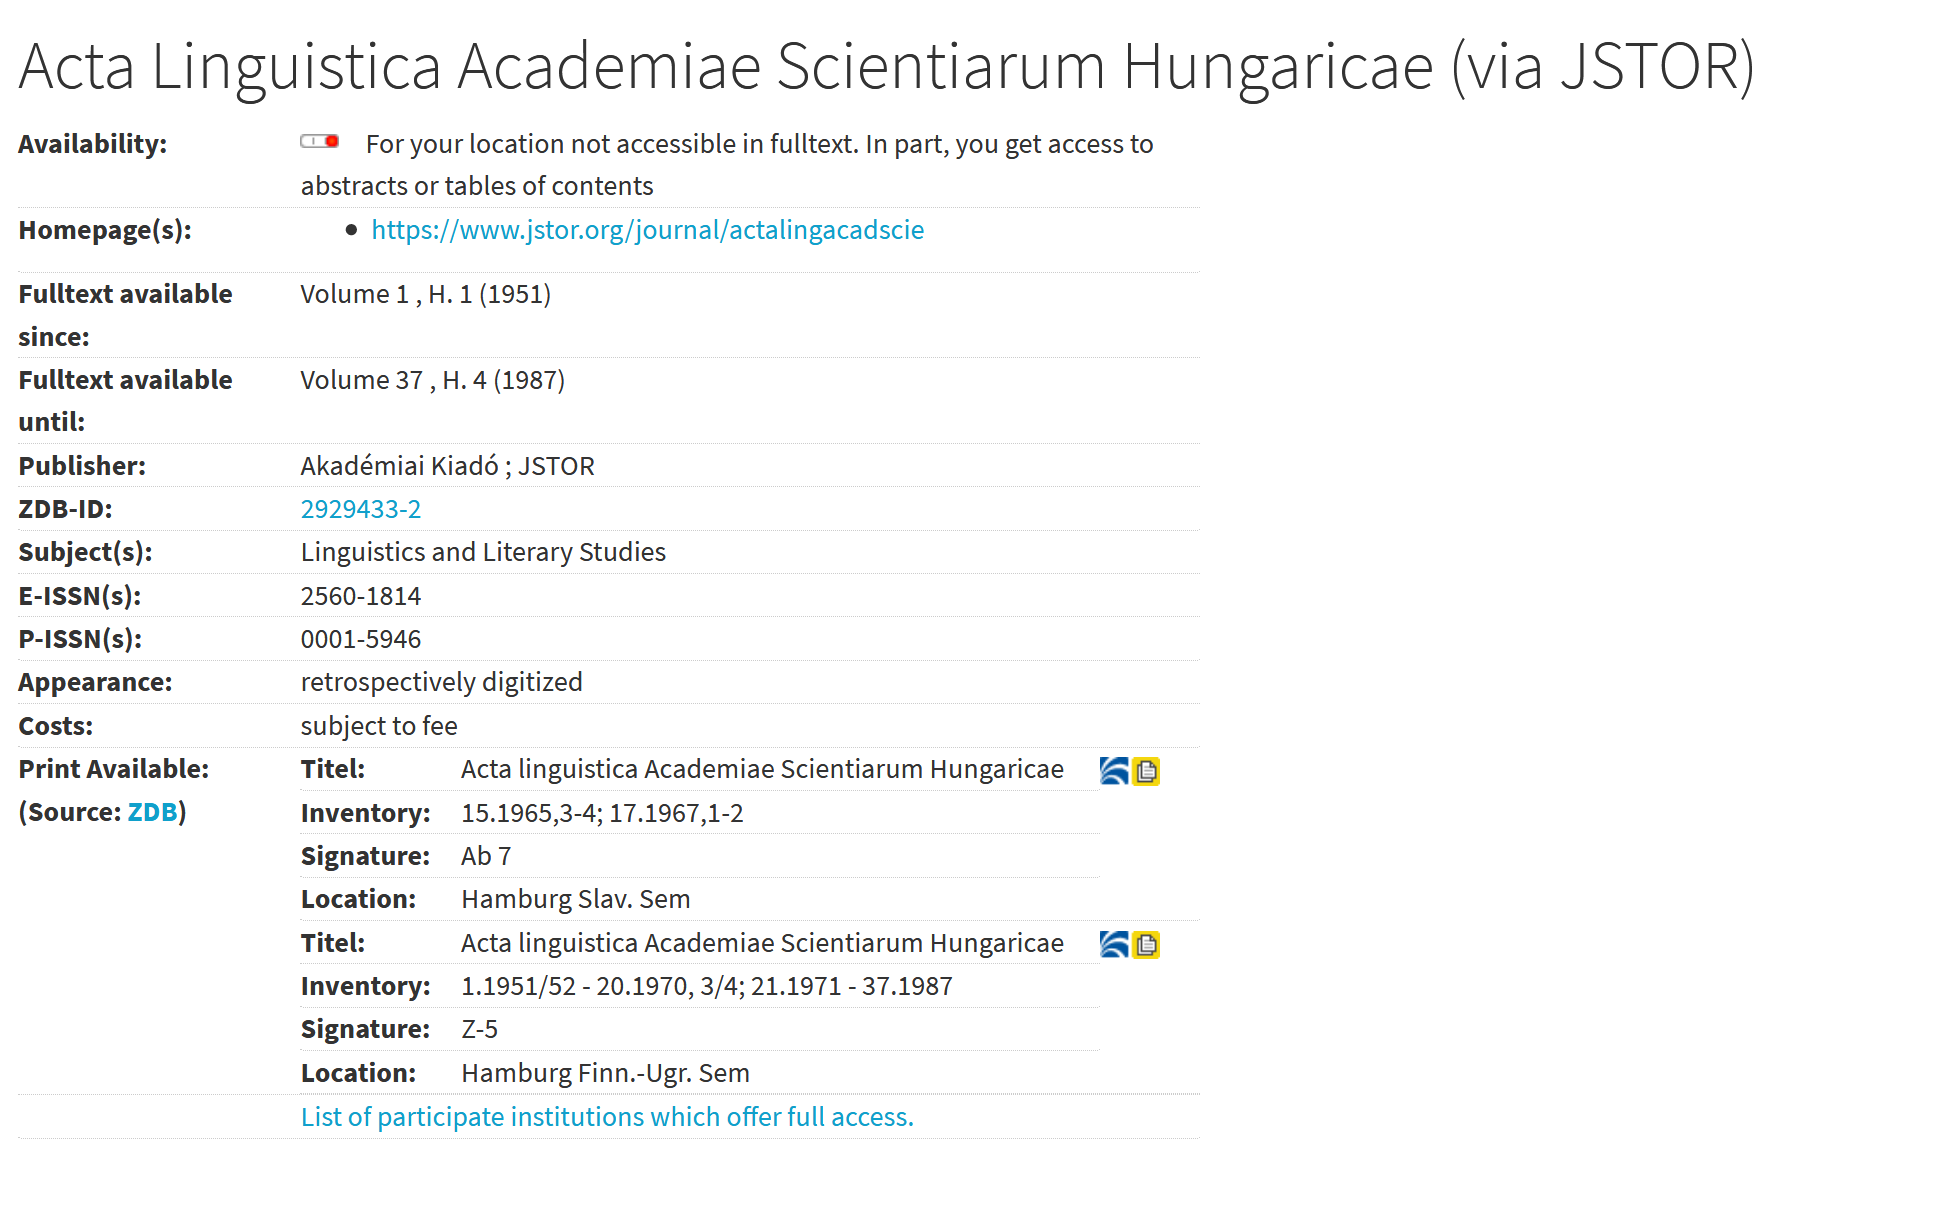
Task: Click the subject Linguistics and Literary Studies
Action: [483, 552]
